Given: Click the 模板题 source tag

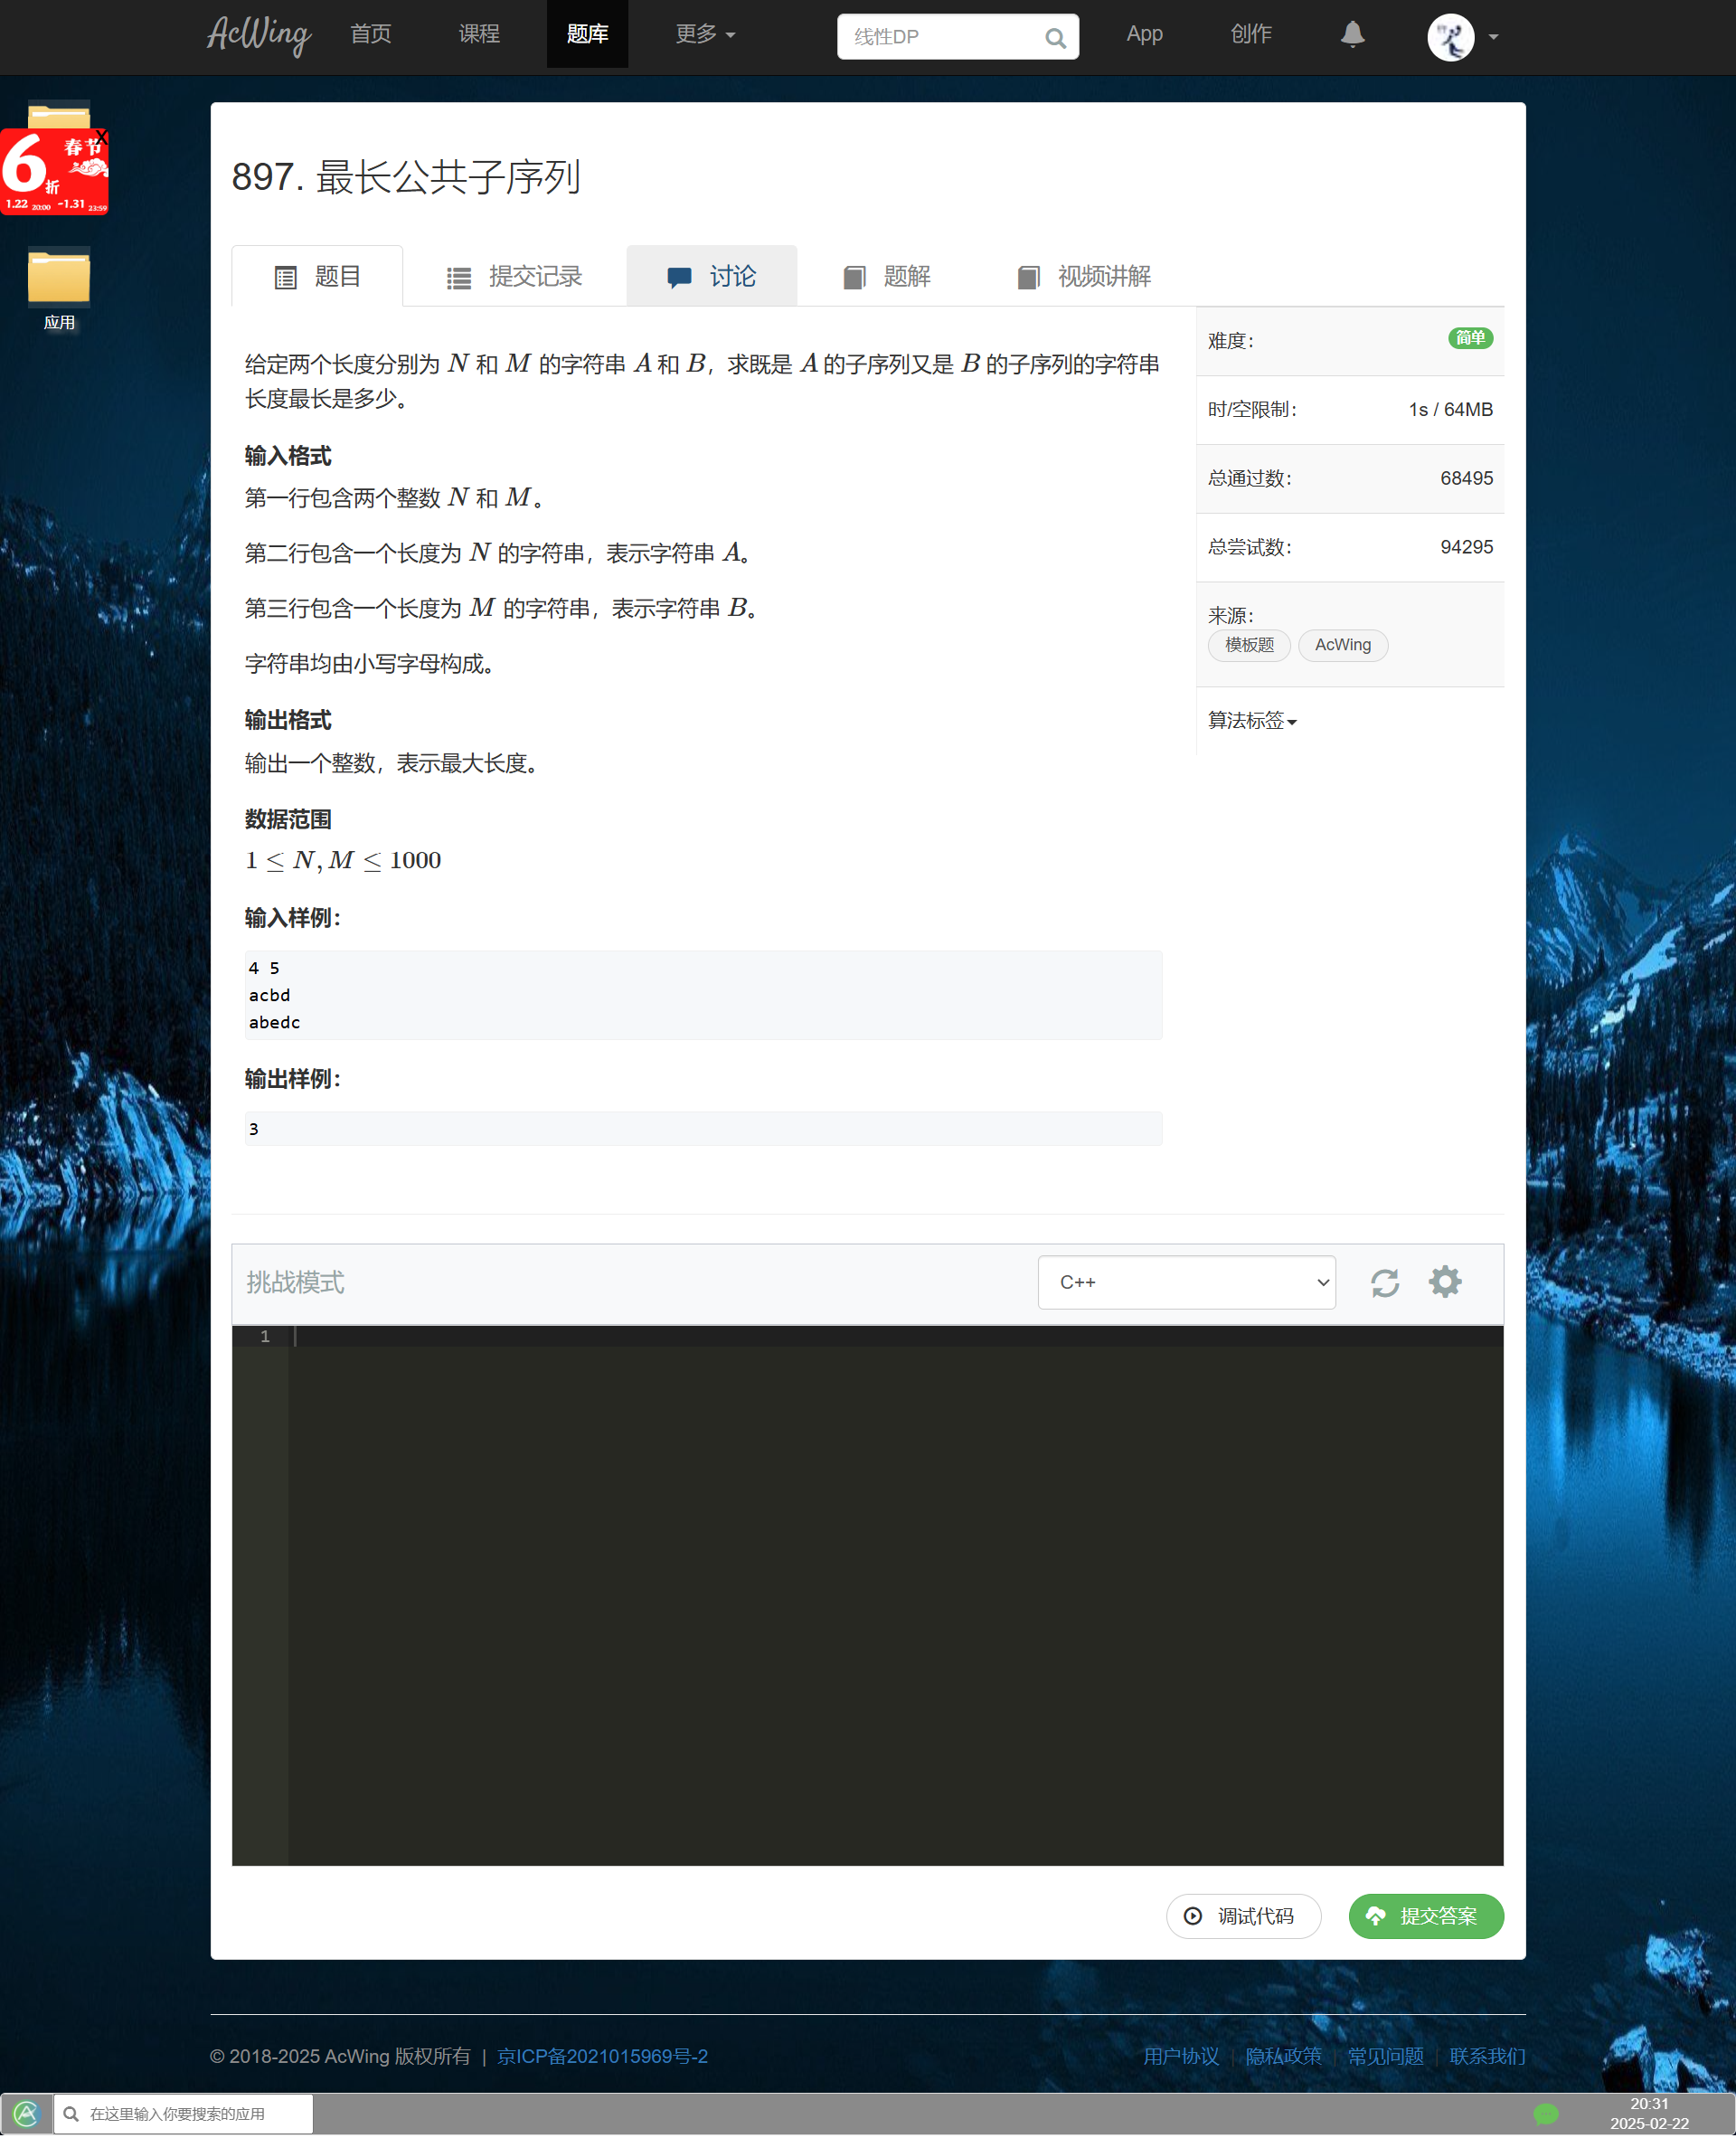Looking at the screenshot, I should [x=1249, y=645].
